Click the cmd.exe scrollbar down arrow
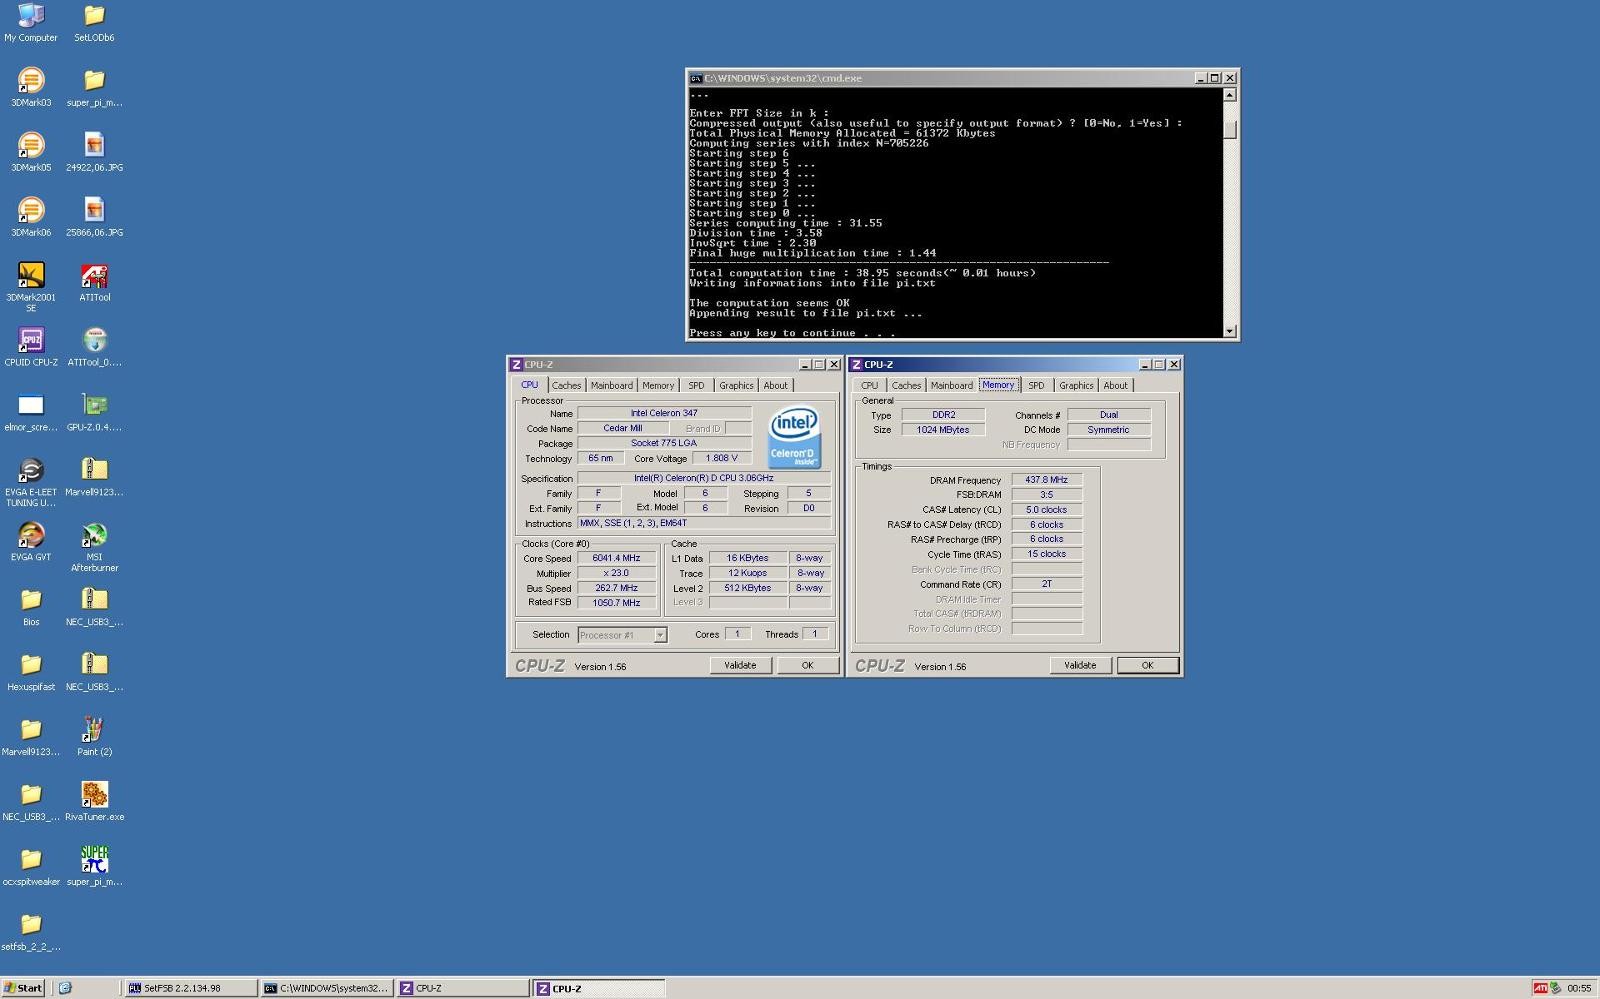The width and height of the screenshot is (1600, 999). tap(1230, 331)
